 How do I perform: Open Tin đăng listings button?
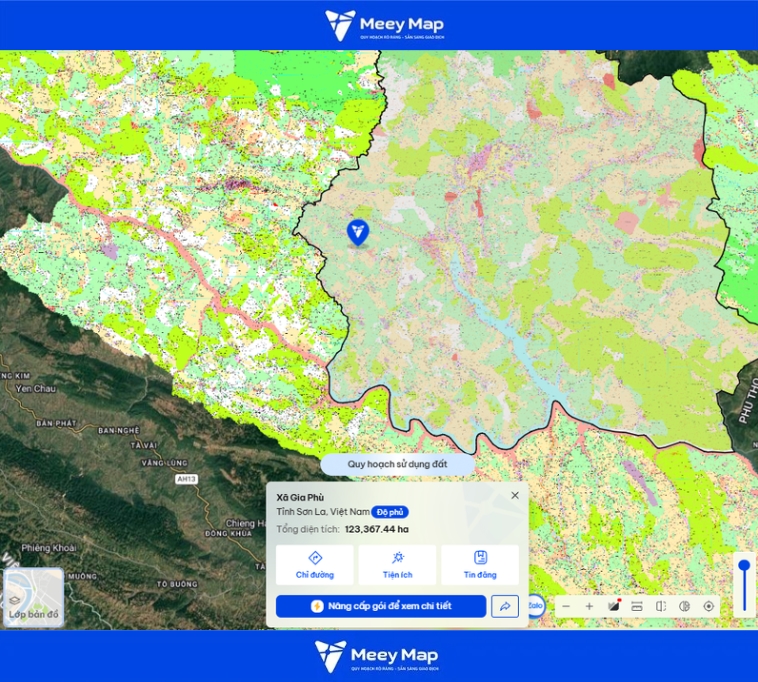[x=480, y=565]
